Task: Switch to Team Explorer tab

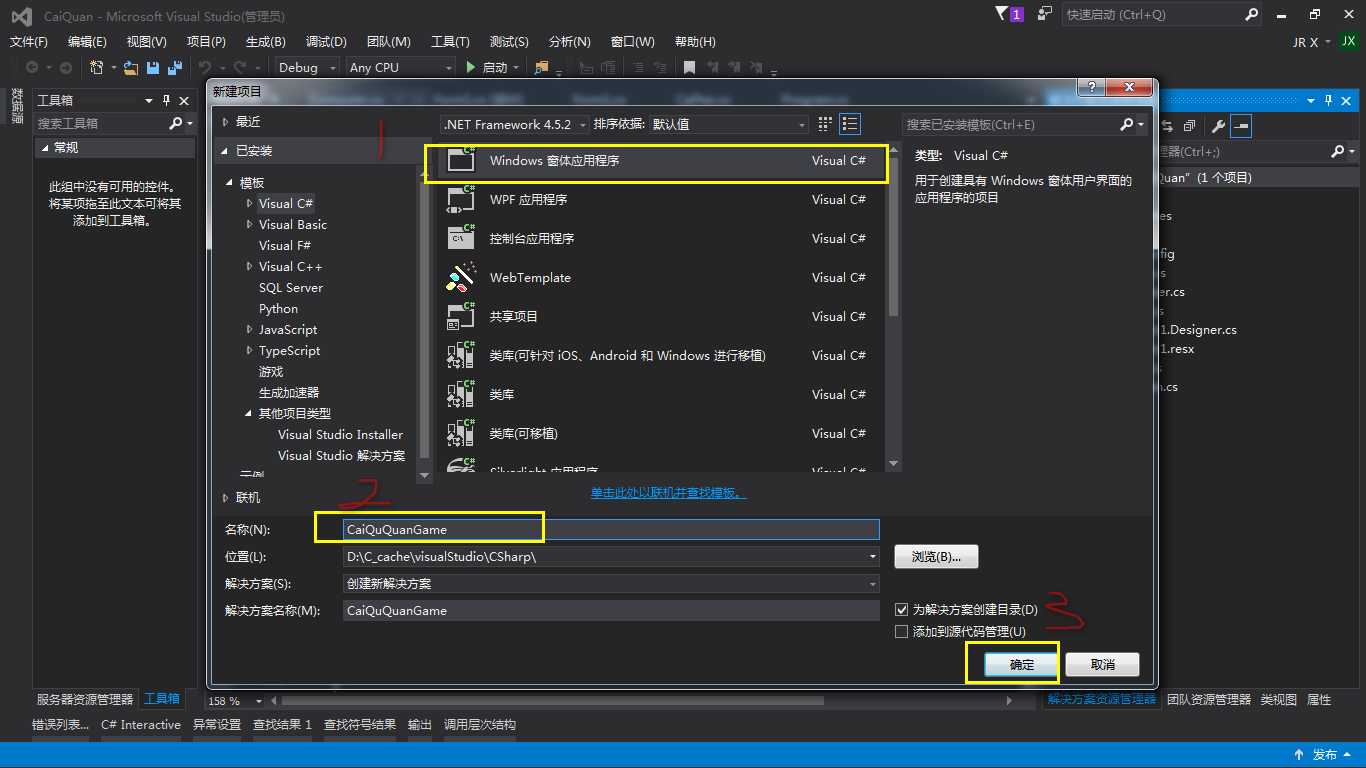Action: 1209,699
